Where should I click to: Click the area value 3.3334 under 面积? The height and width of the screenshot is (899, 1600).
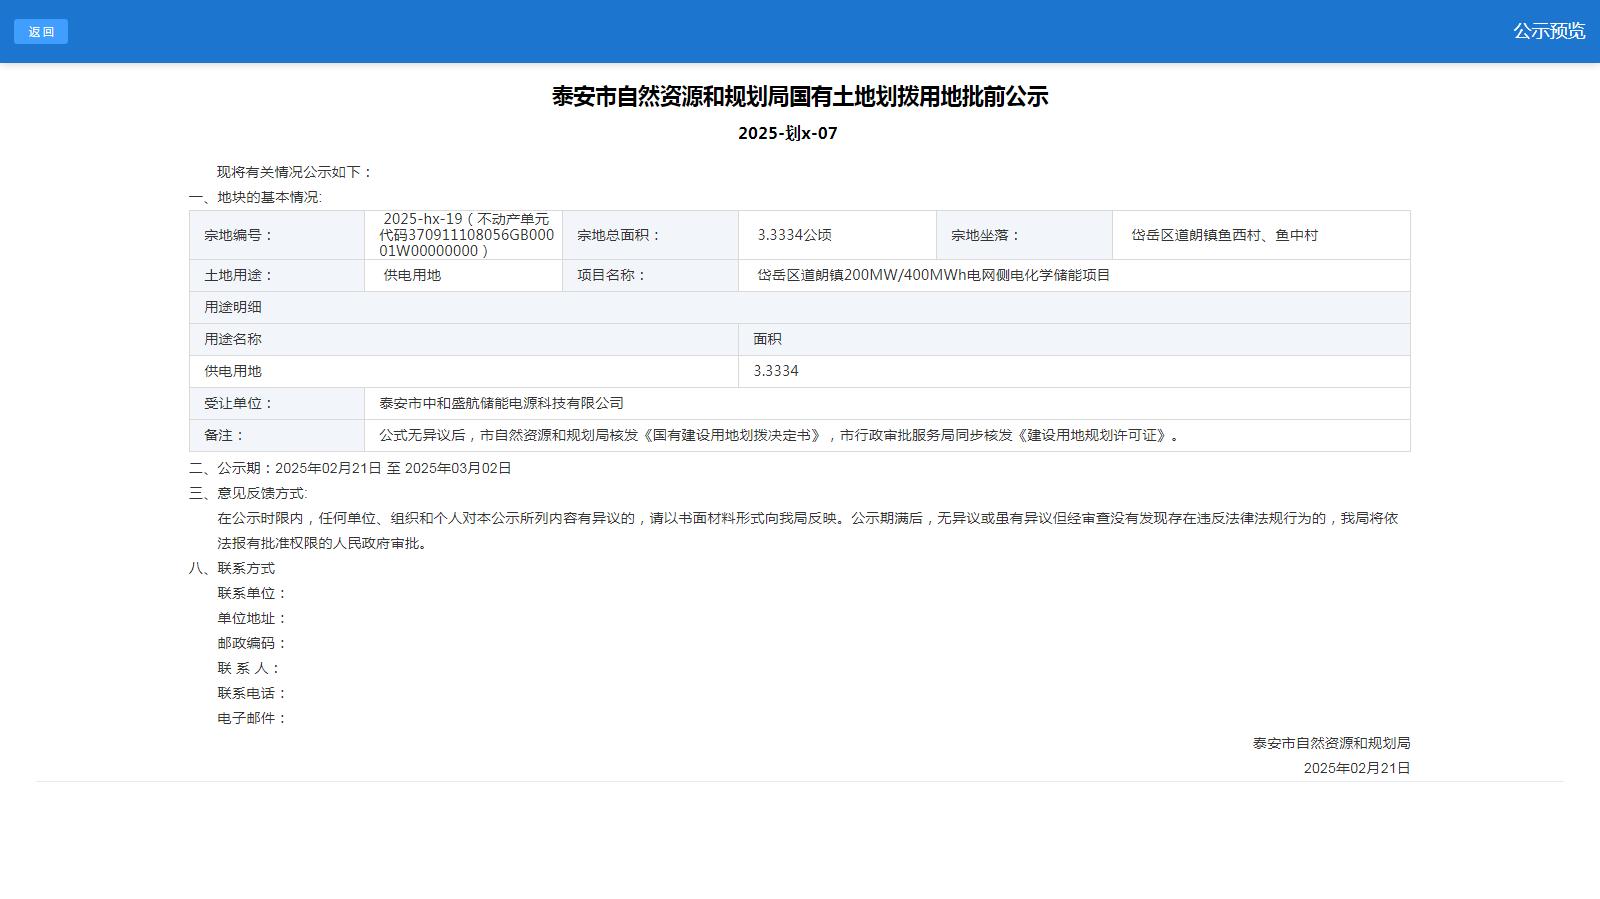coord(776,371)
